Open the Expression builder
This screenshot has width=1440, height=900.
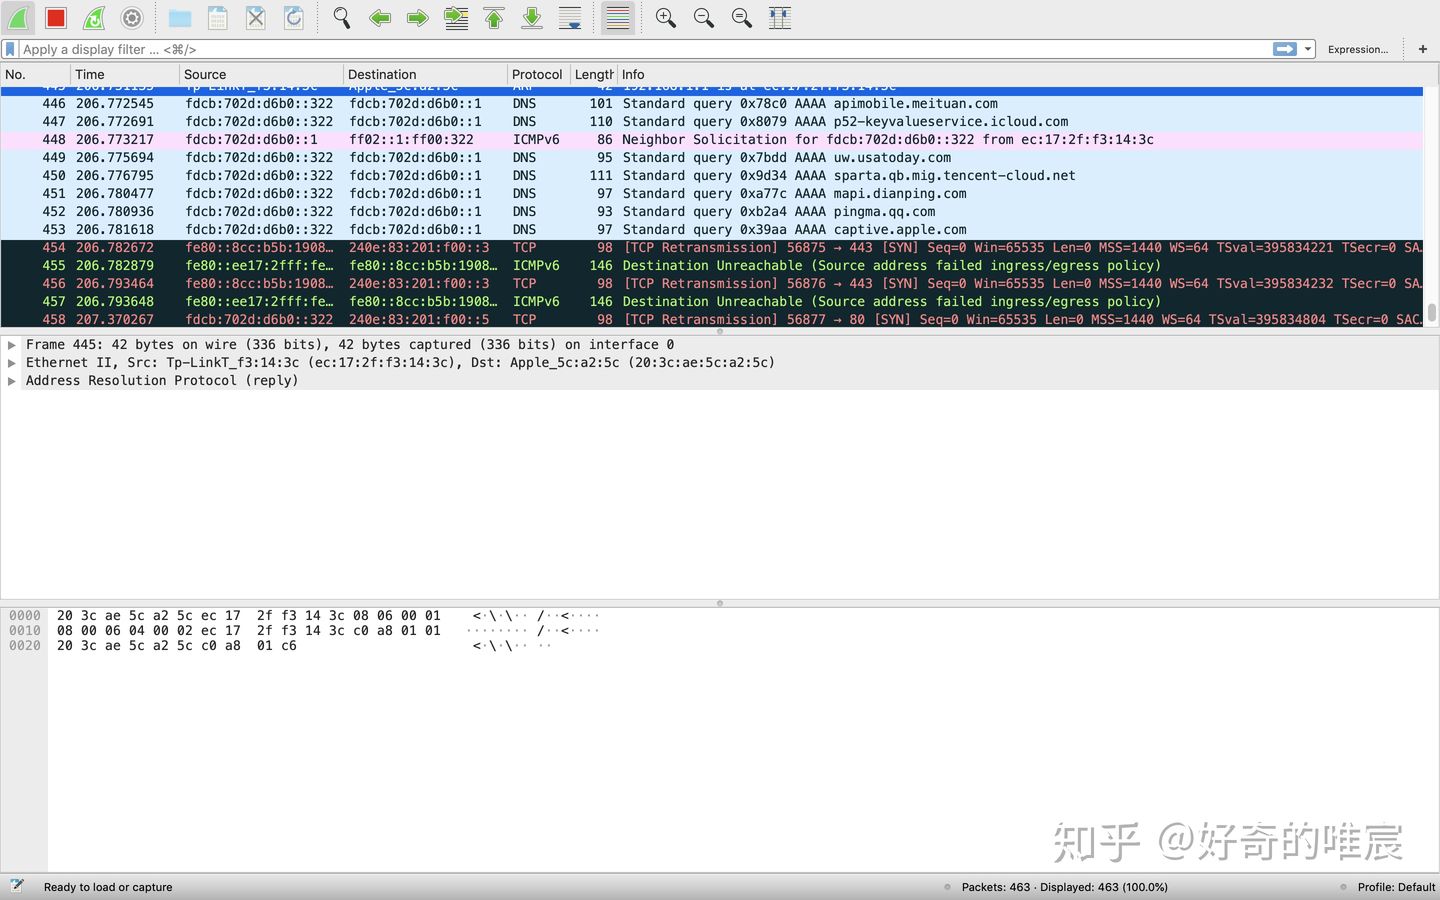tap(1357, 49)
